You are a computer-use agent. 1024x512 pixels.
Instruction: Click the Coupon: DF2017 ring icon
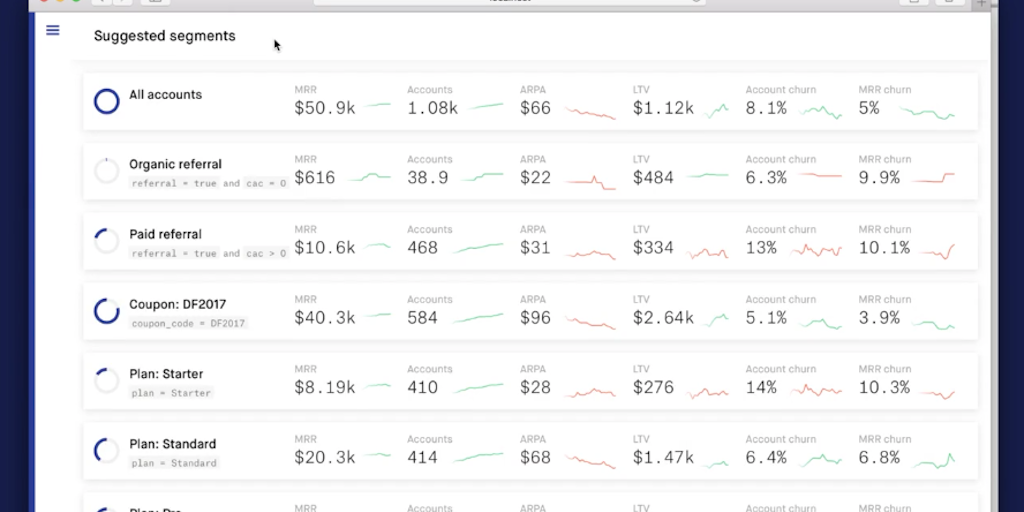pos(106,312)
